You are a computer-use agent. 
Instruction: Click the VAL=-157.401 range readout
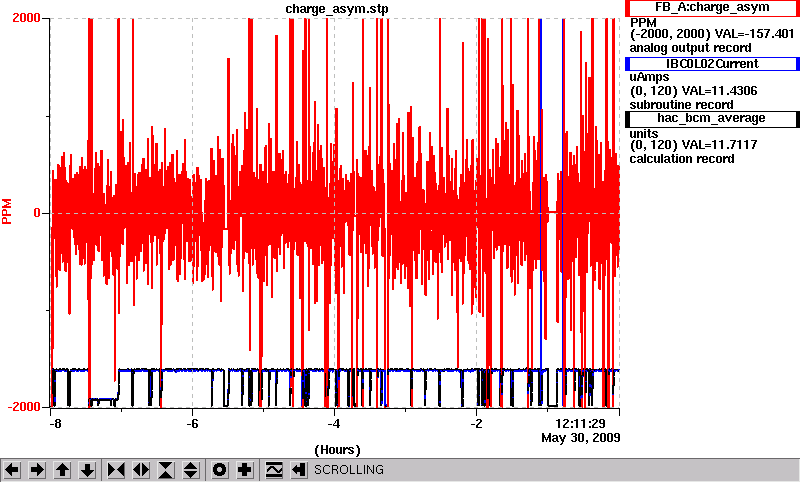tap(755, 34)
